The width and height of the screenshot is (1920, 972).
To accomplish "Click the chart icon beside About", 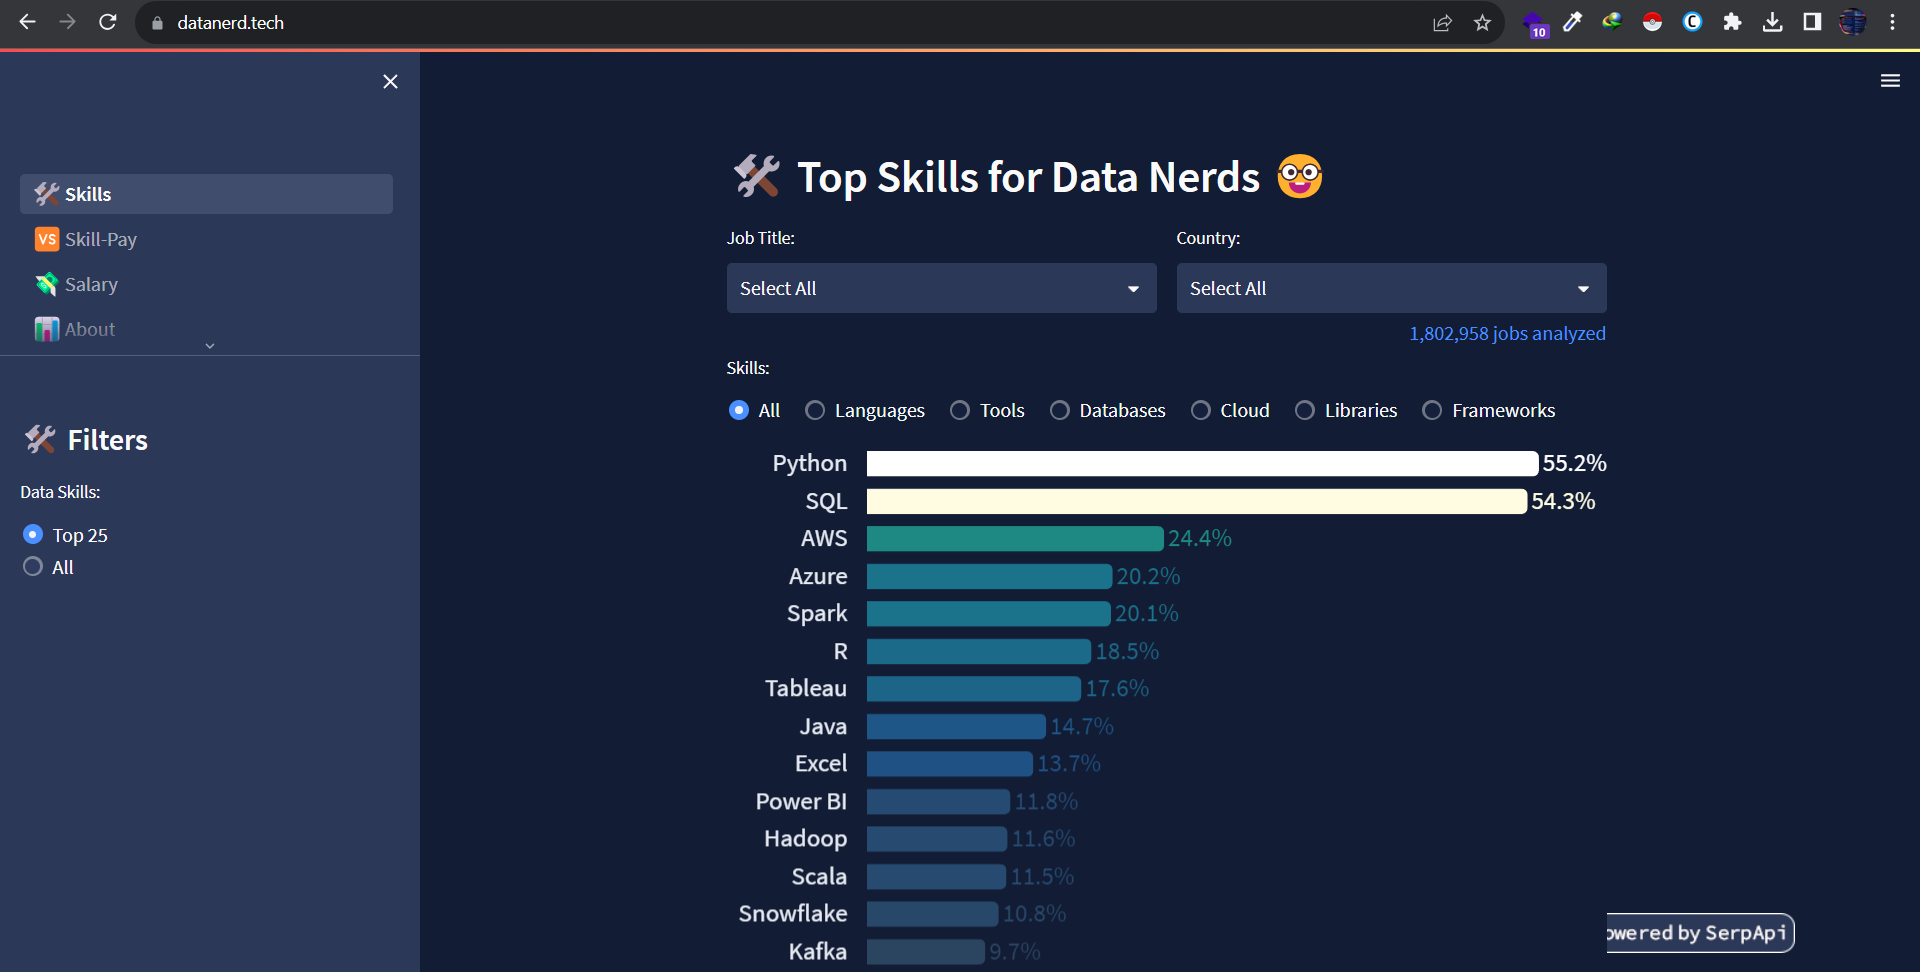I will click(x=47, y=329).
